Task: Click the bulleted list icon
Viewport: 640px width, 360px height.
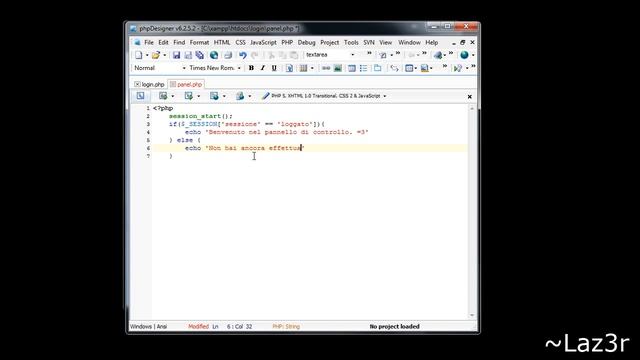Action: tap(363, 68)
